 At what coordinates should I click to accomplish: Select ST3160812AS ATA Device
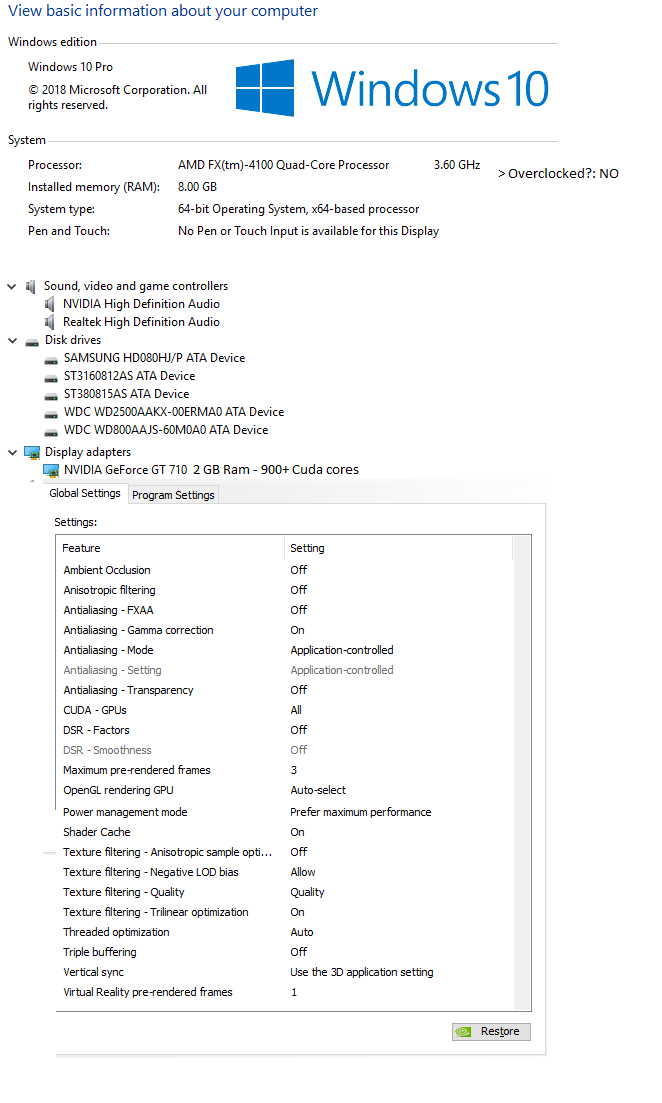pyautogui.click(x=129, y=376)
